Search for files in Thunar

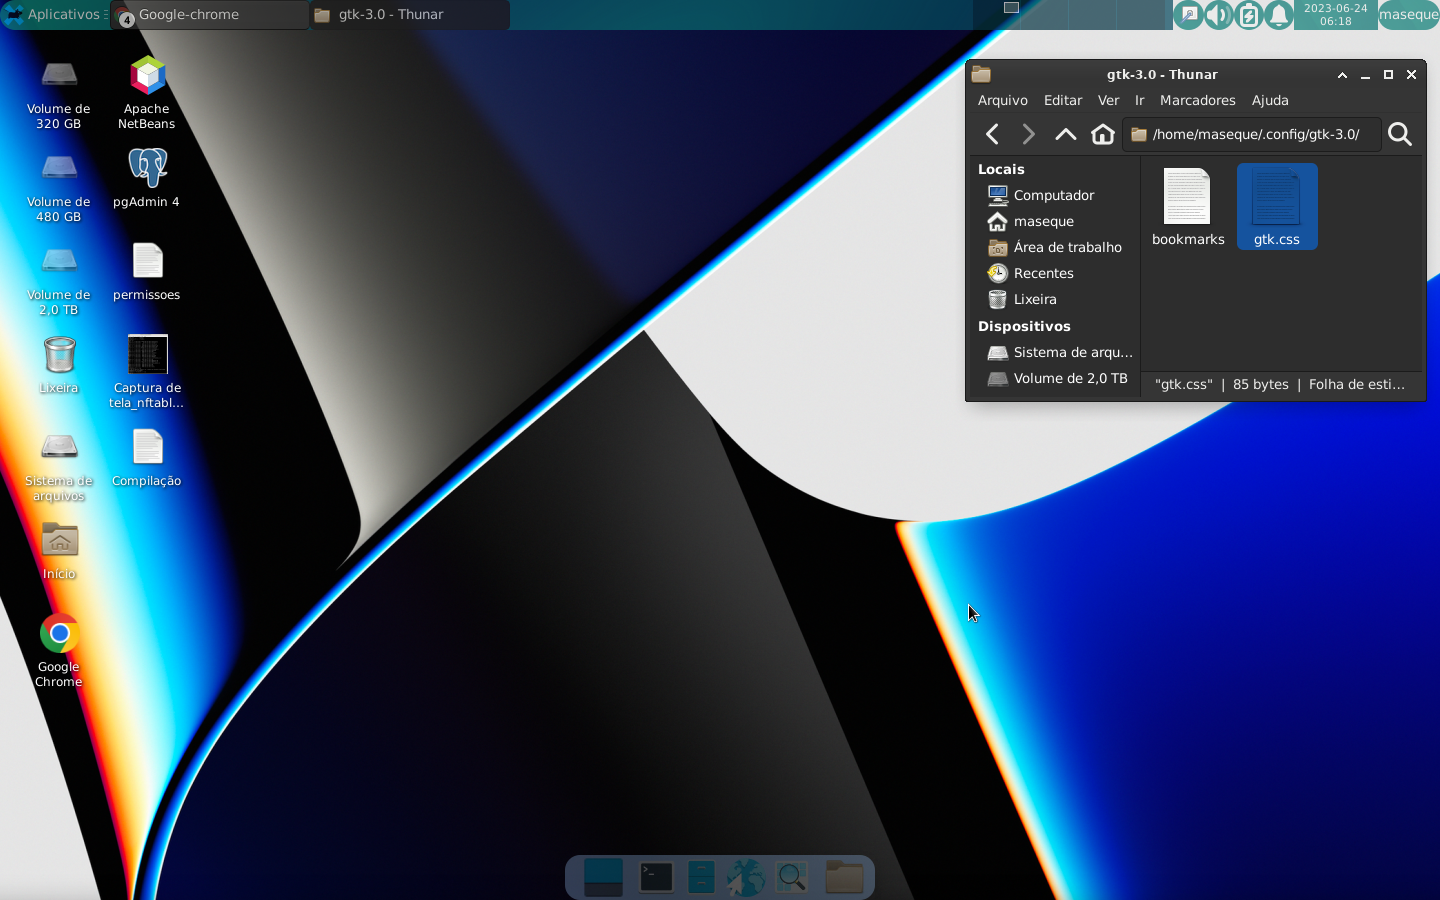[x=1400, y=134]
